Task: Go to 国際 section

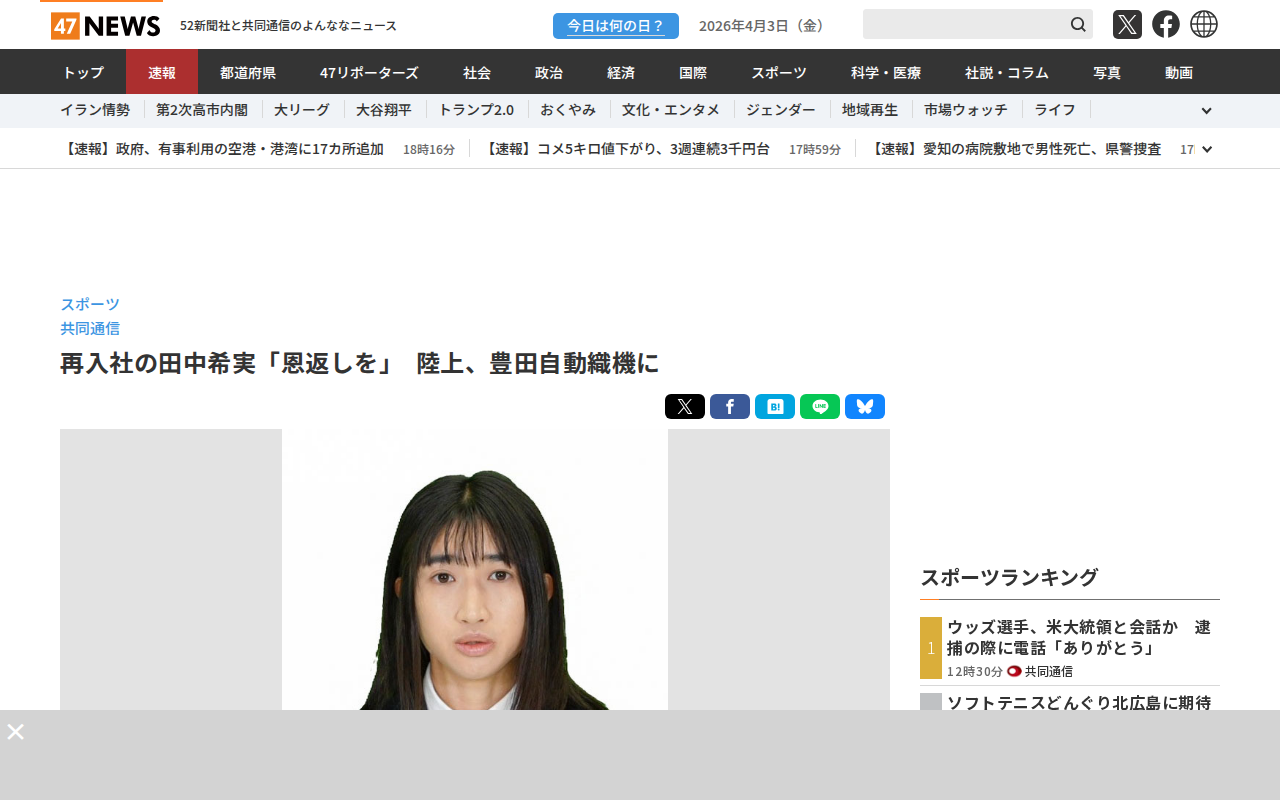Action: tap(693, 72)
